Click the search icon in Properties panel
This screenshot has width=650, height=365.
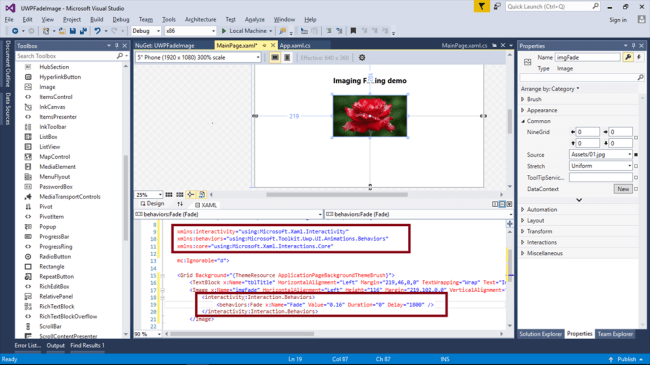640,78
